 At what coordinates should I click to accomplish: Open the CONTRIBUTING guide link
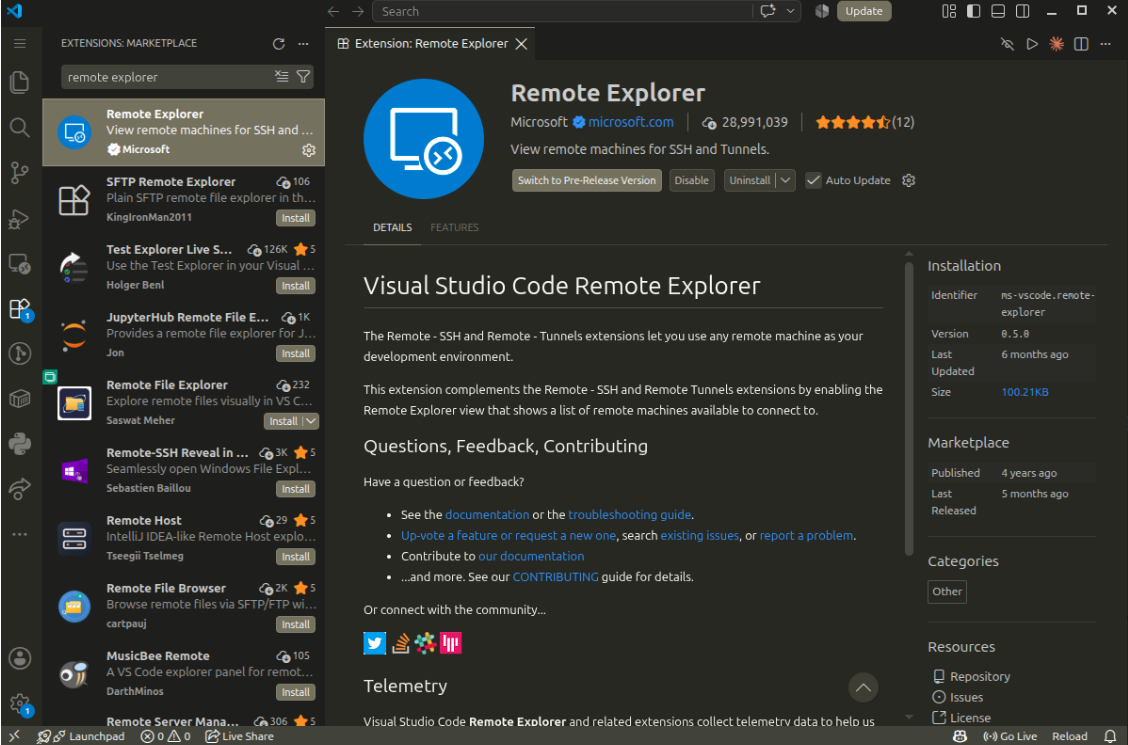(555, 577)
